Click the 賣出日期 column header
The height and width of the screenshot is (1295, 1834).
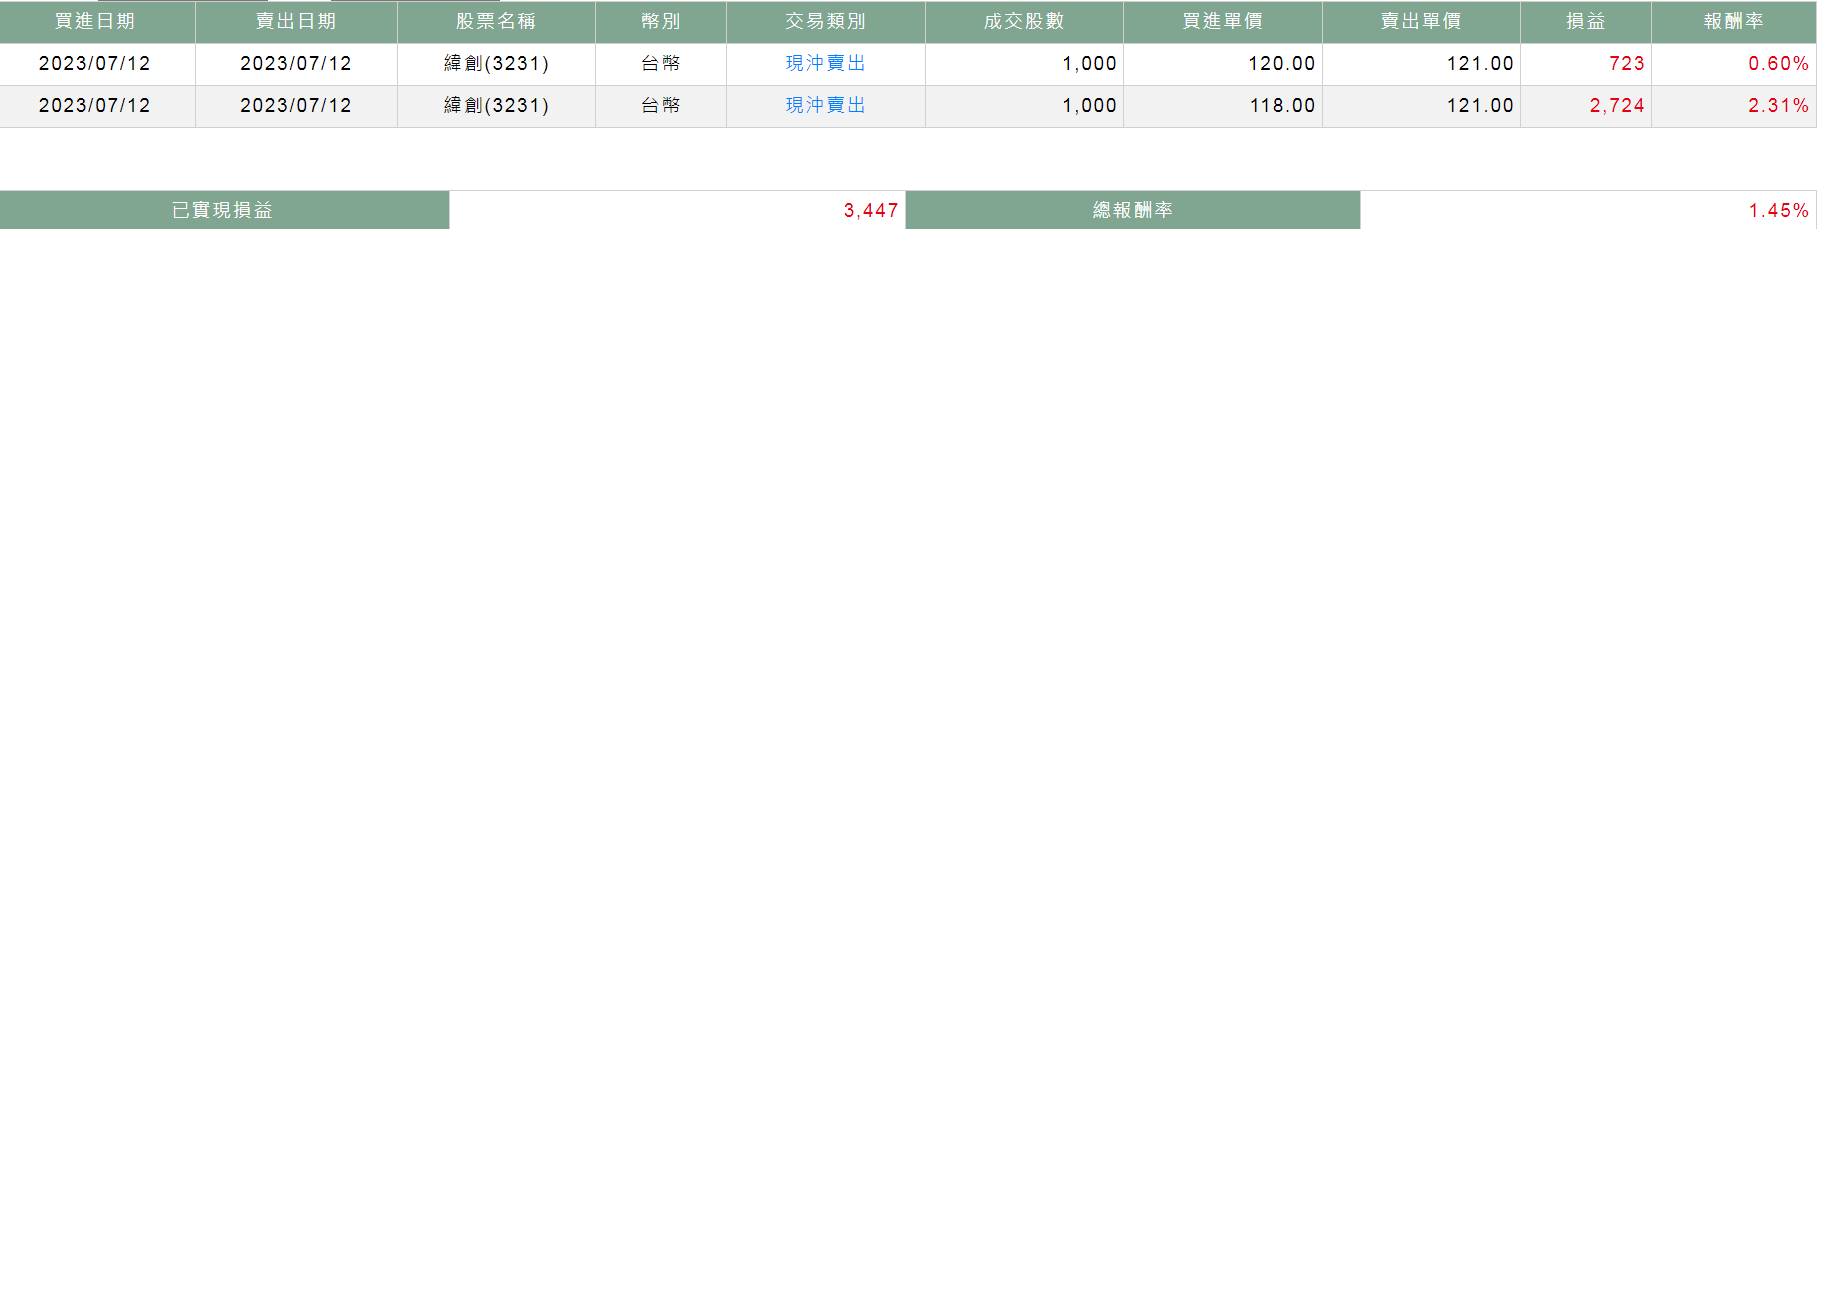(296, 22)
